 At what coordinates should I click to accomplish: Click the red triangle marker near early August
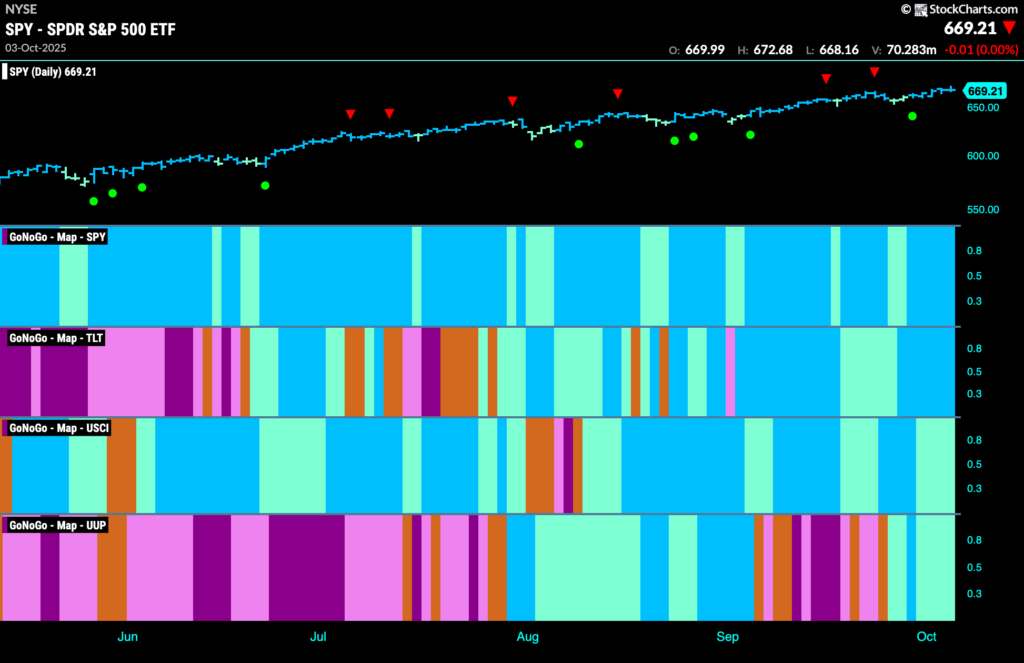513,101
